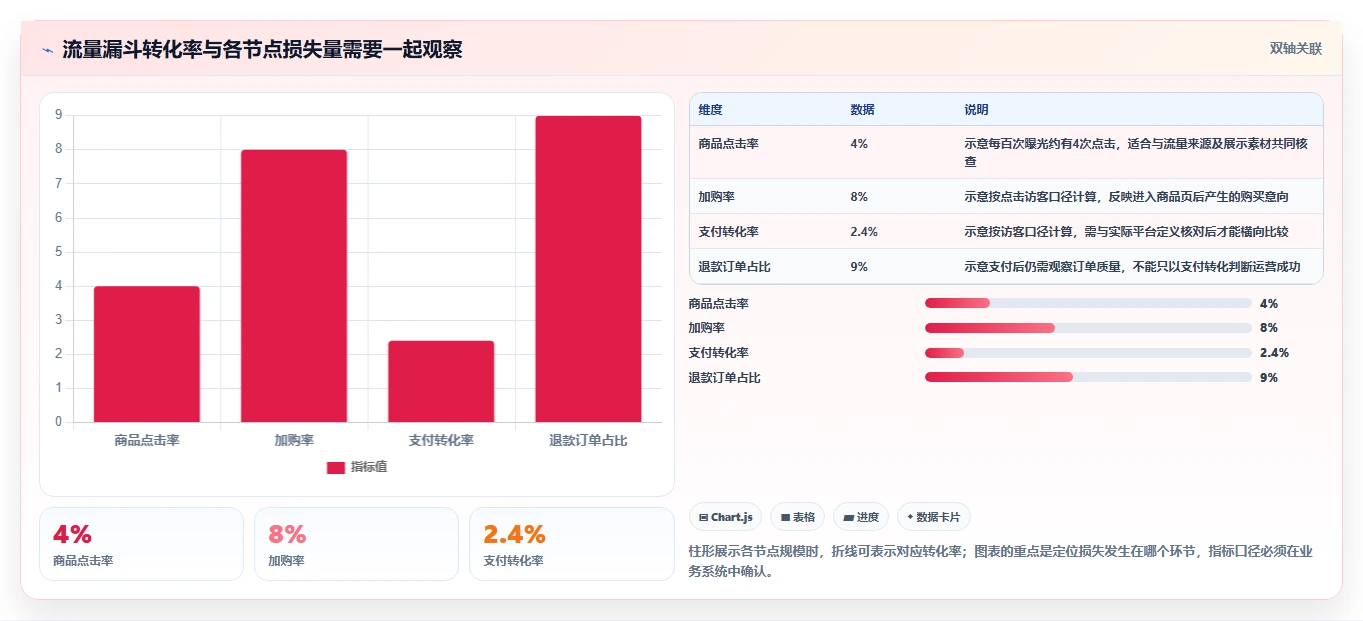Click the 退款订单占比 bar in the chart
Image resolution: width=1363 pixels, height=621 pixels.
click(x=588, y=269)
